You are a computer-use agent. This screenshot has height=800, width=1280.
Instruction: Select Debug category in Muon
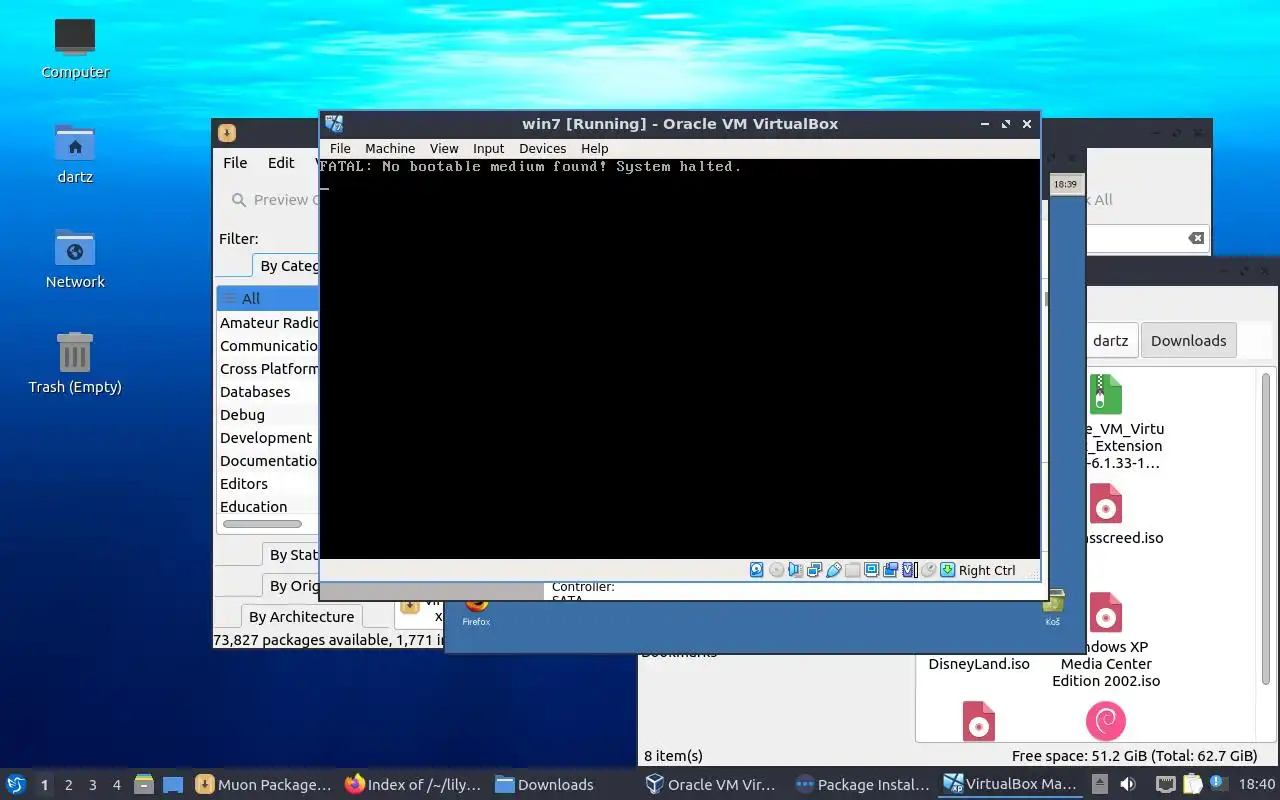pyautogui.click(x=267, y=414)
